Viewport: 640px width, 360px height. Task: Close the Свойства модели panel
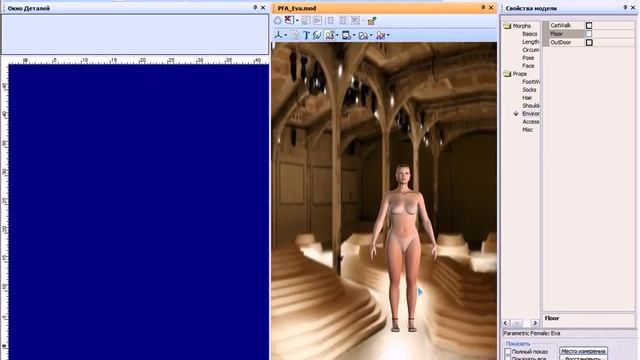click(633, 8)
